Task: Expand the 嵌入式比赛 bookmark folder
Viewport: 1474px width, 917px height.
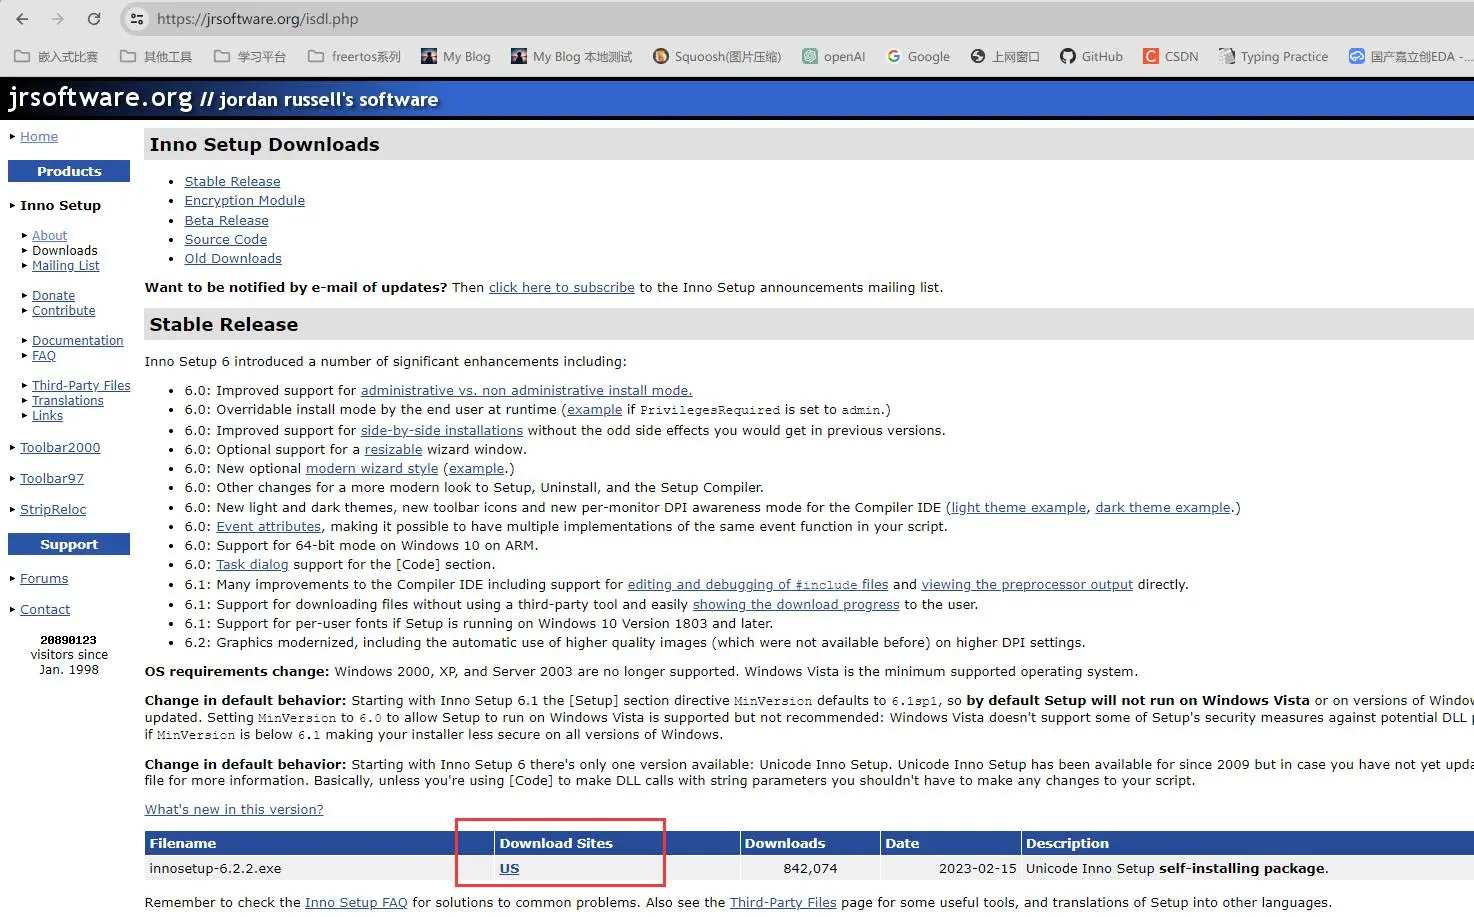Action: (x=56, y=57)
